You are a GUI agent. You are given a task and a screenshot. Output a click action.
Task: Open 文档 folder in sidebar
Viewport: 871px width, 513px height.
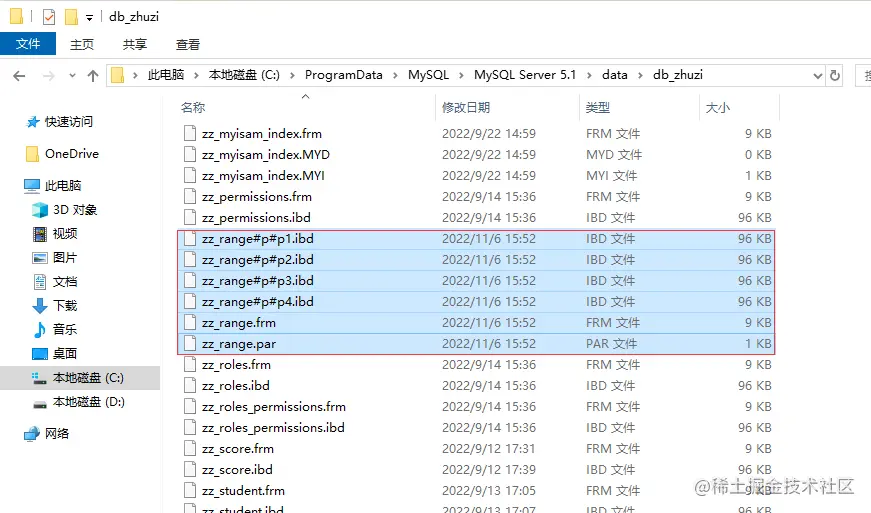tap(64, 281)
